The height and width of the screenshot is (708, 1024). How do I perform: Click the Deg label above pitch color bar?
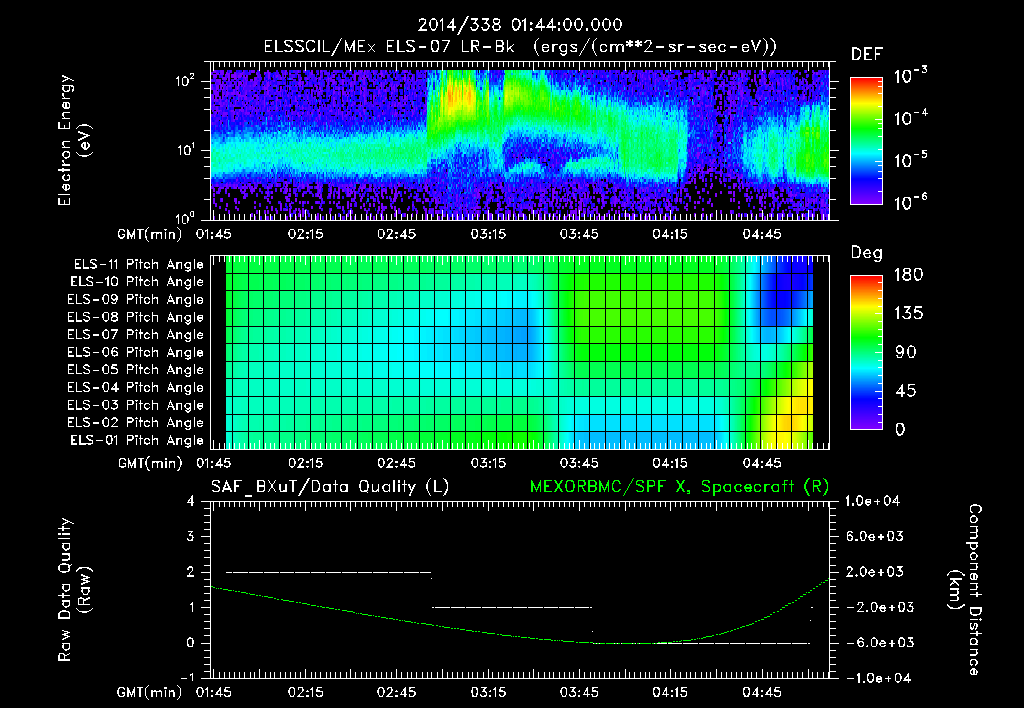pyautogui.click(x=866, y=253)
